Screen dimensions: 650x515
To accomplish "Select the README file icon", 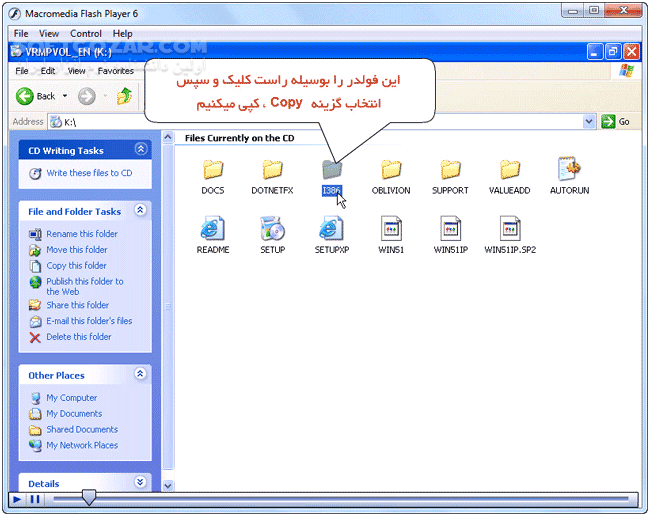I will pos(213,228).
